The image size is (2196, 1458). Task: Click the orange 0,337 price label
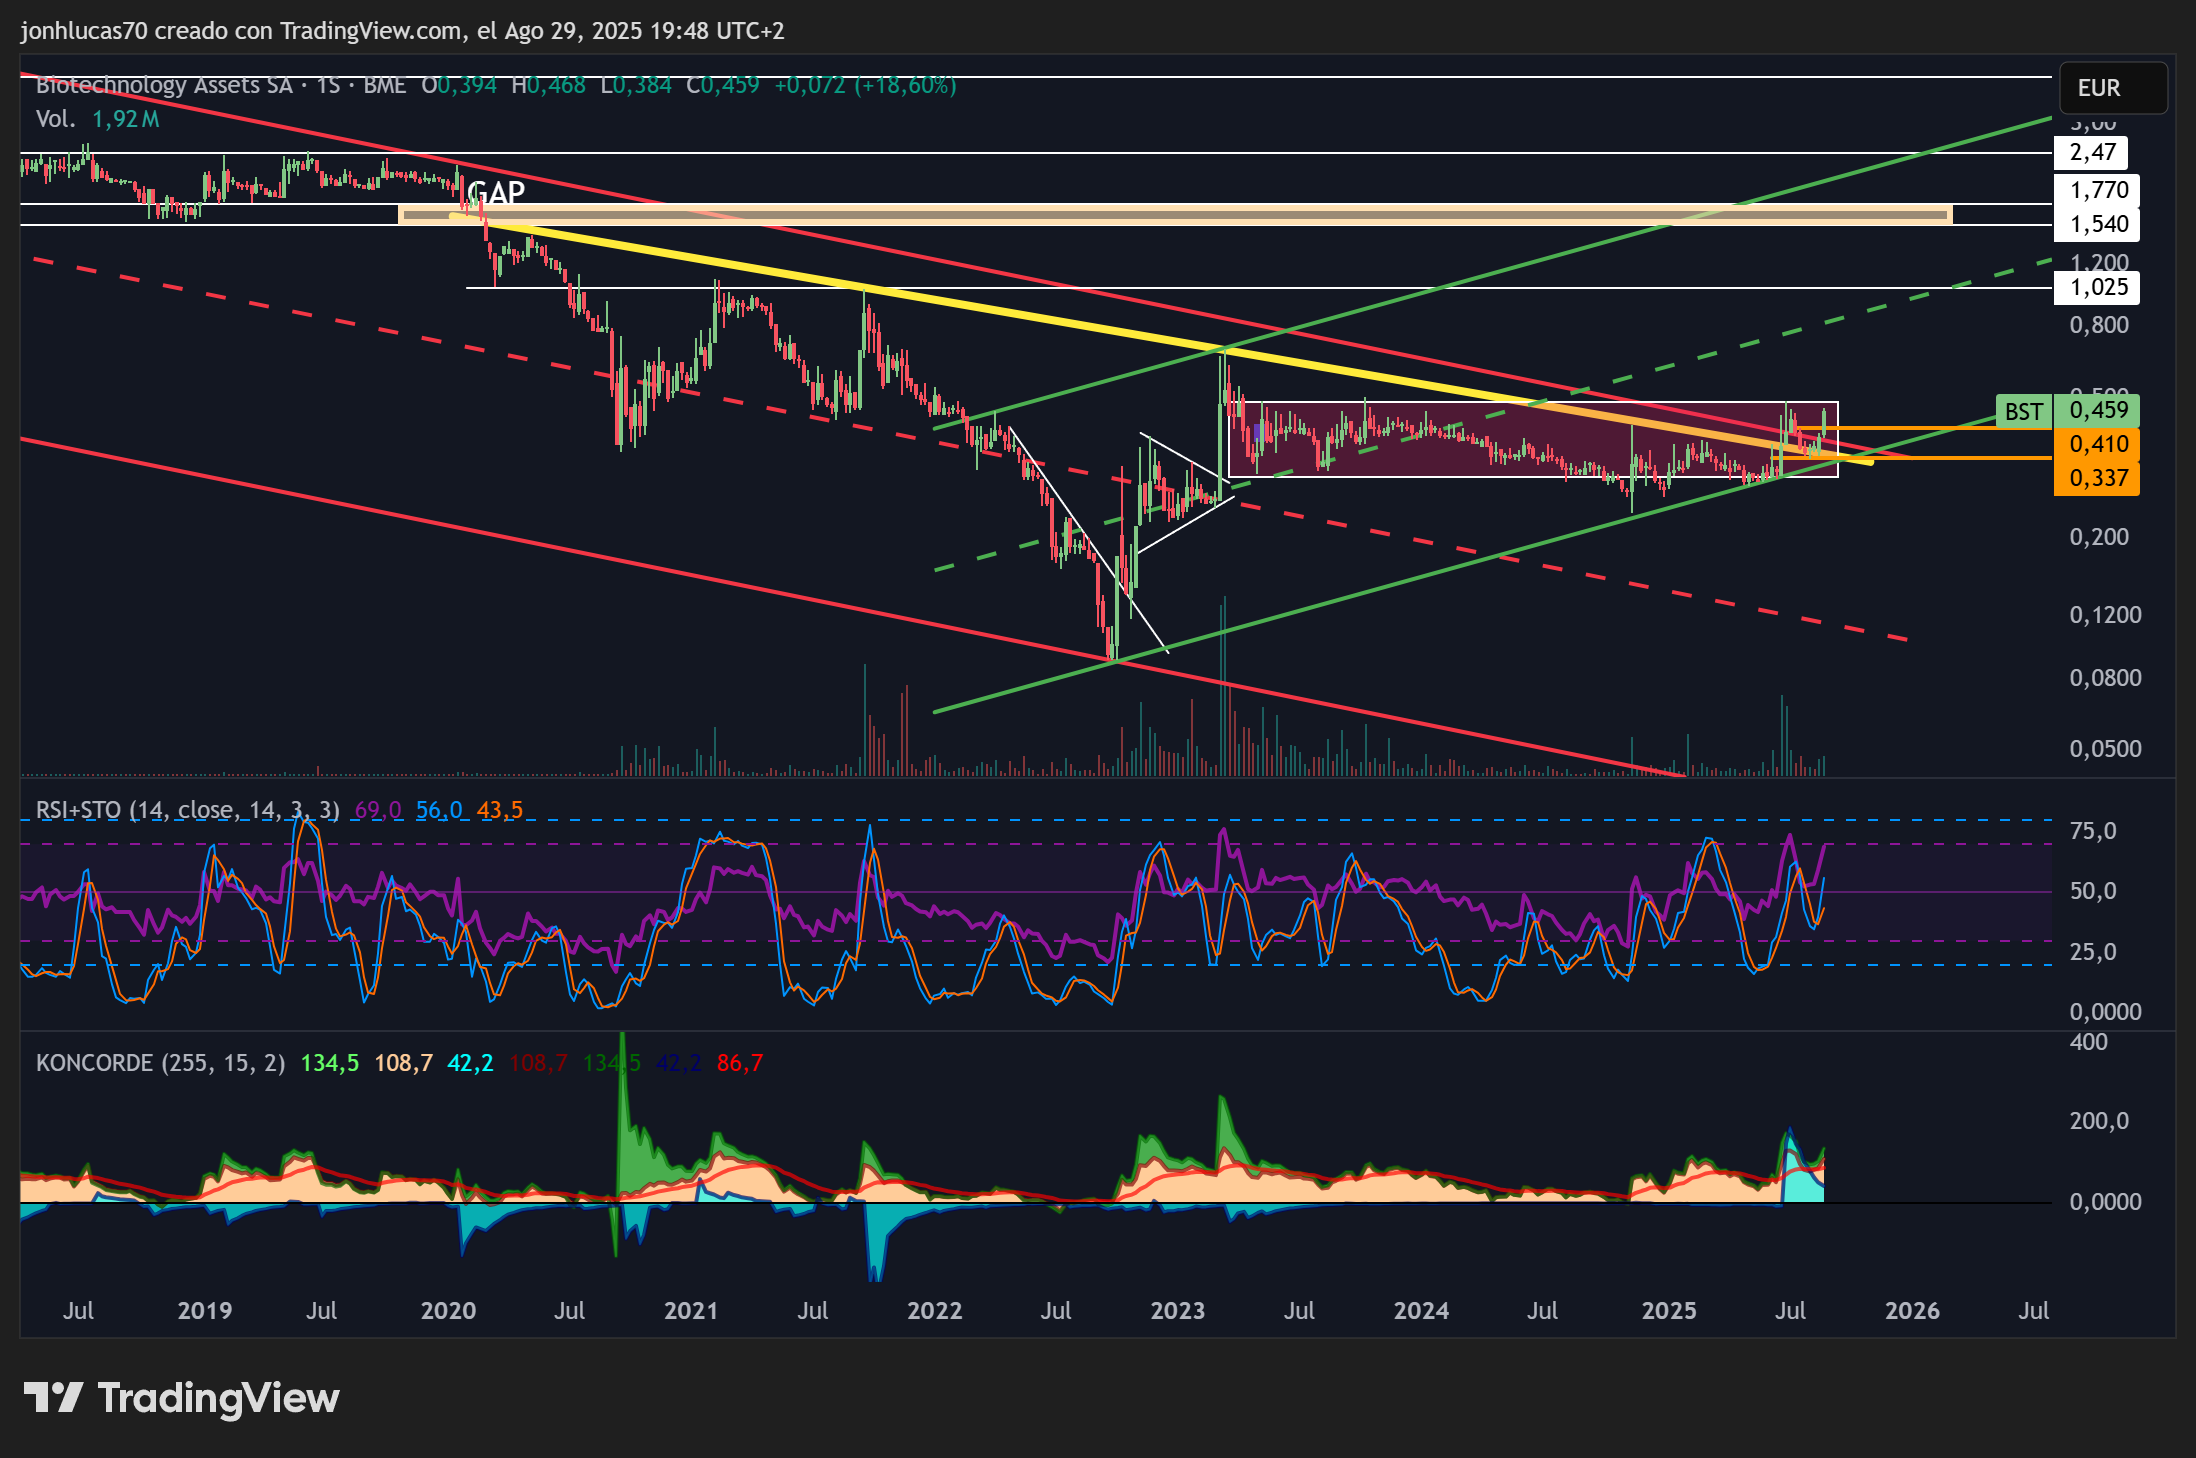coord(2097,478)
